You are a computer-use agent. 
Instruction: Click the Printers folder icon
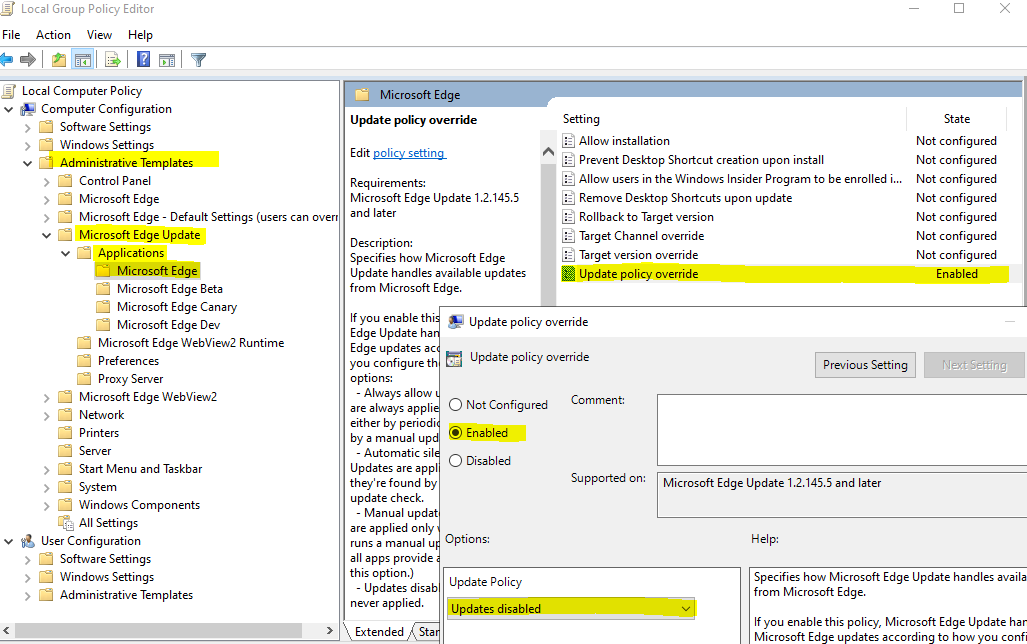point(65,433)
